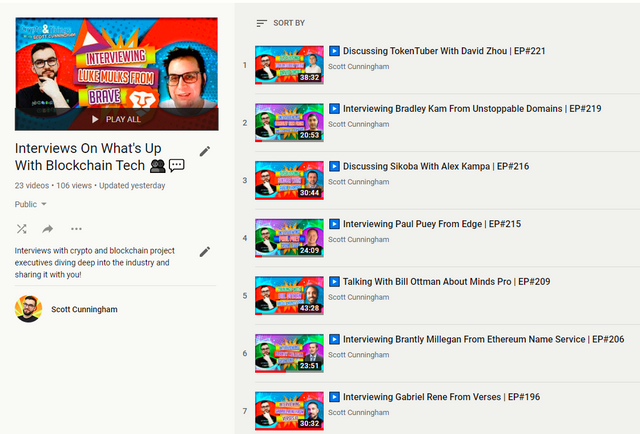Click play icon beside EP#219 title
640x434 pixels.
click(334, 109)
